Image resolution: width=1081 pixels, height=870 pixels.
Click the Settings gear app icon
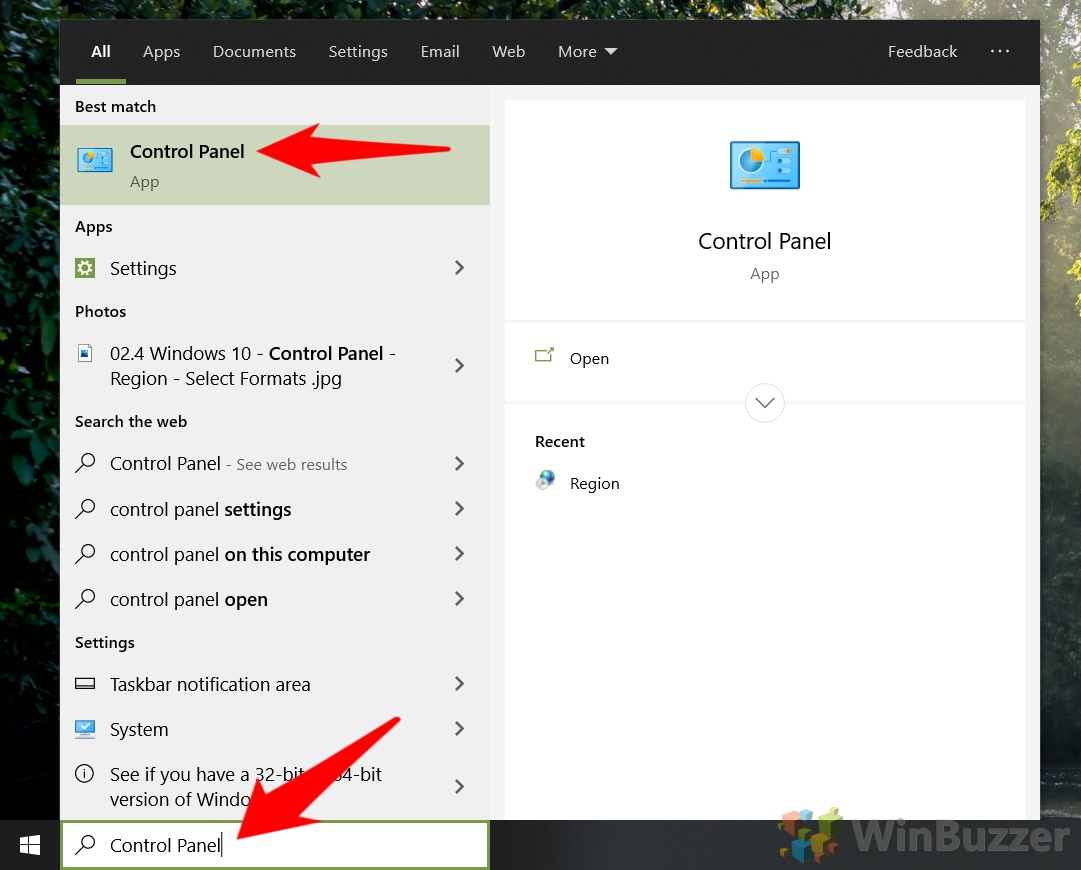pyautogui.click(x=85, y=268)
